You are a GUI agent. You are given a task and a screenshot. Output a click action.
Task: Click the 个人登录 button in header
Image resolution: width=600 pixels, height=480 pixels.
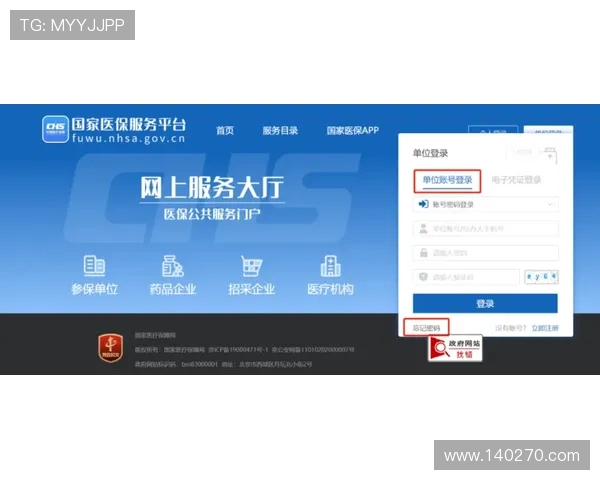pos(493,129)
